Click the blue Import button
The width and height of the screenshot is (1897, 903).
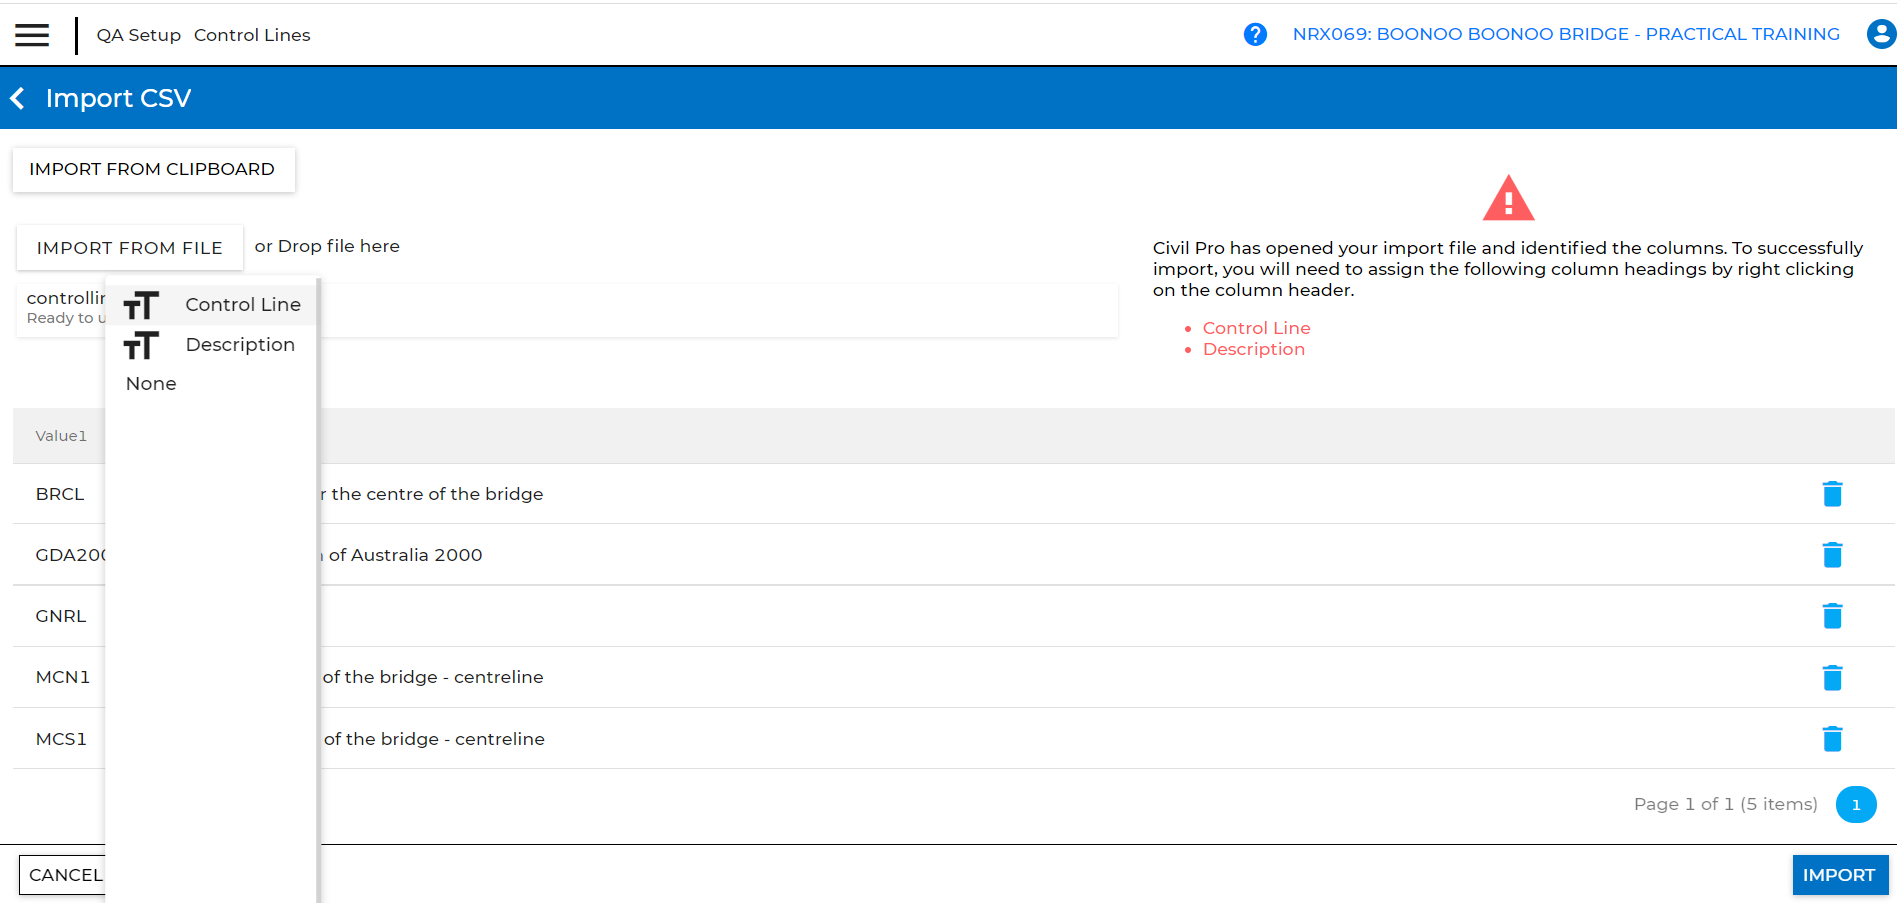(1839, 875)
